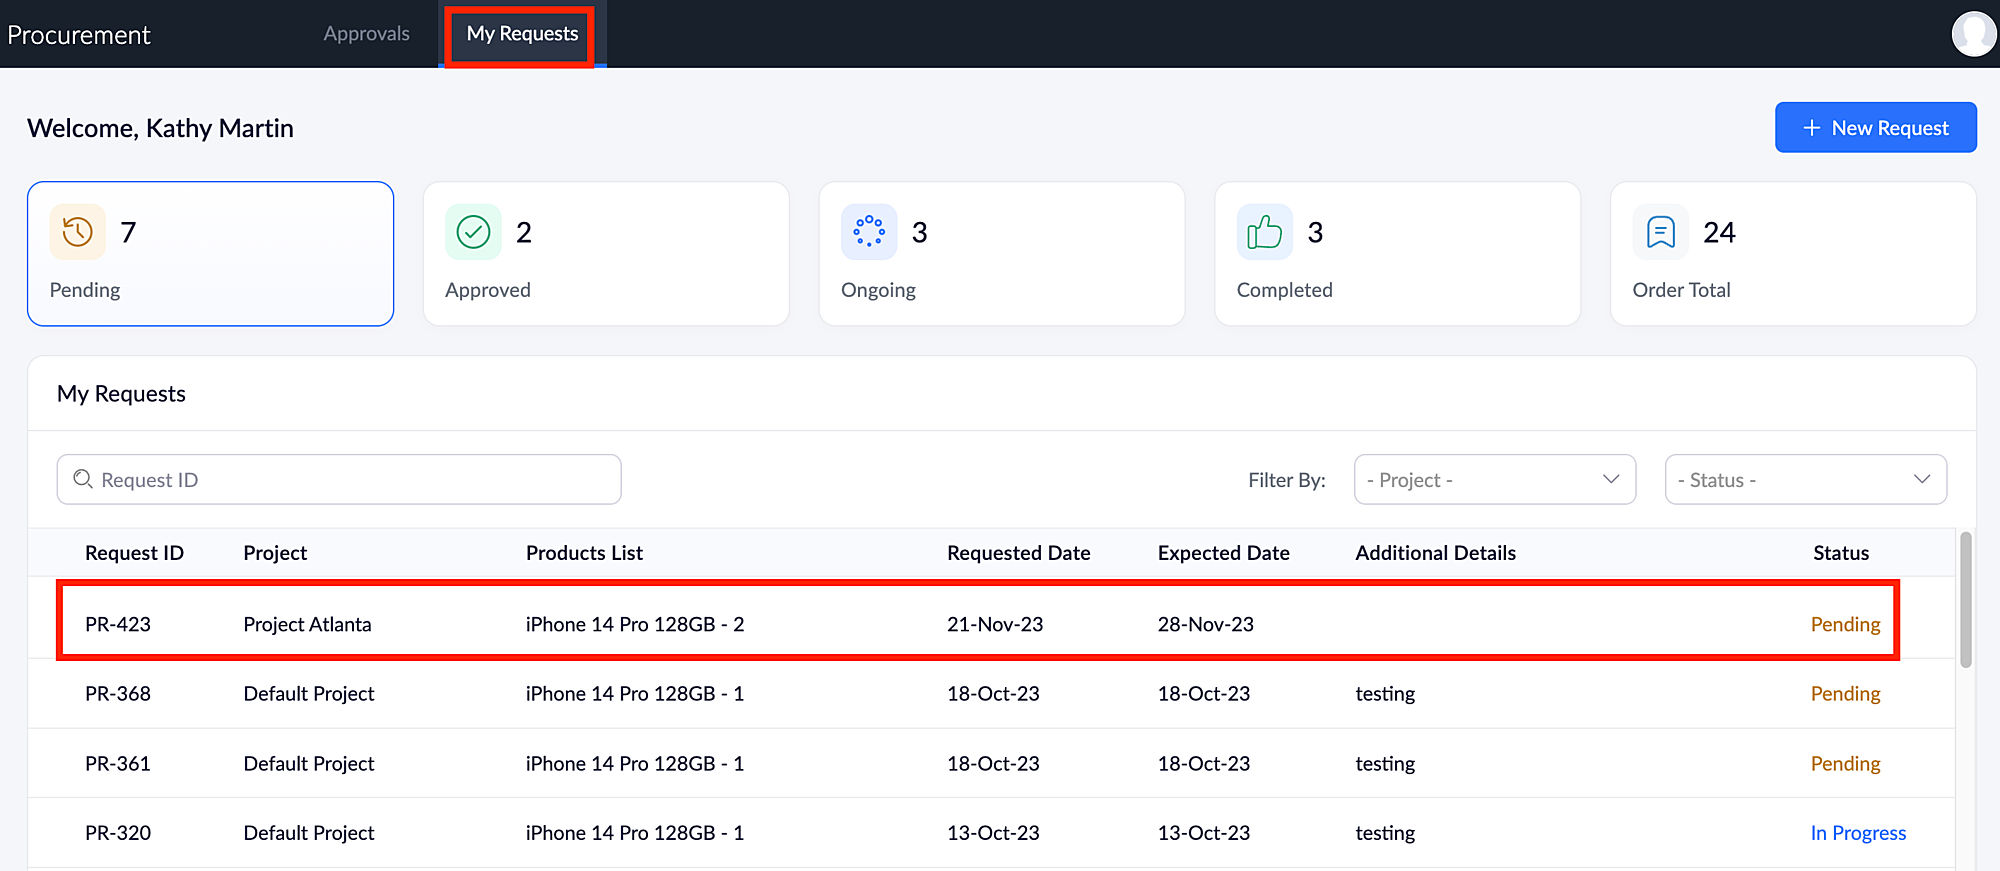Click the iPhone 14 Pro 128GB - 2 product
This screenshot has width=2000, height=871.
635,624
